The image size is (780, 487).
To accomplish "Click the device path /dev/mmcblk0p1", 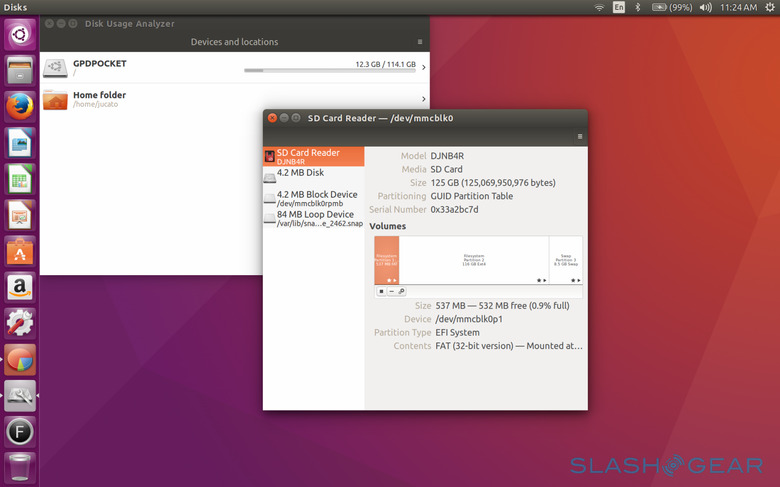I will (x=469, y=319).
